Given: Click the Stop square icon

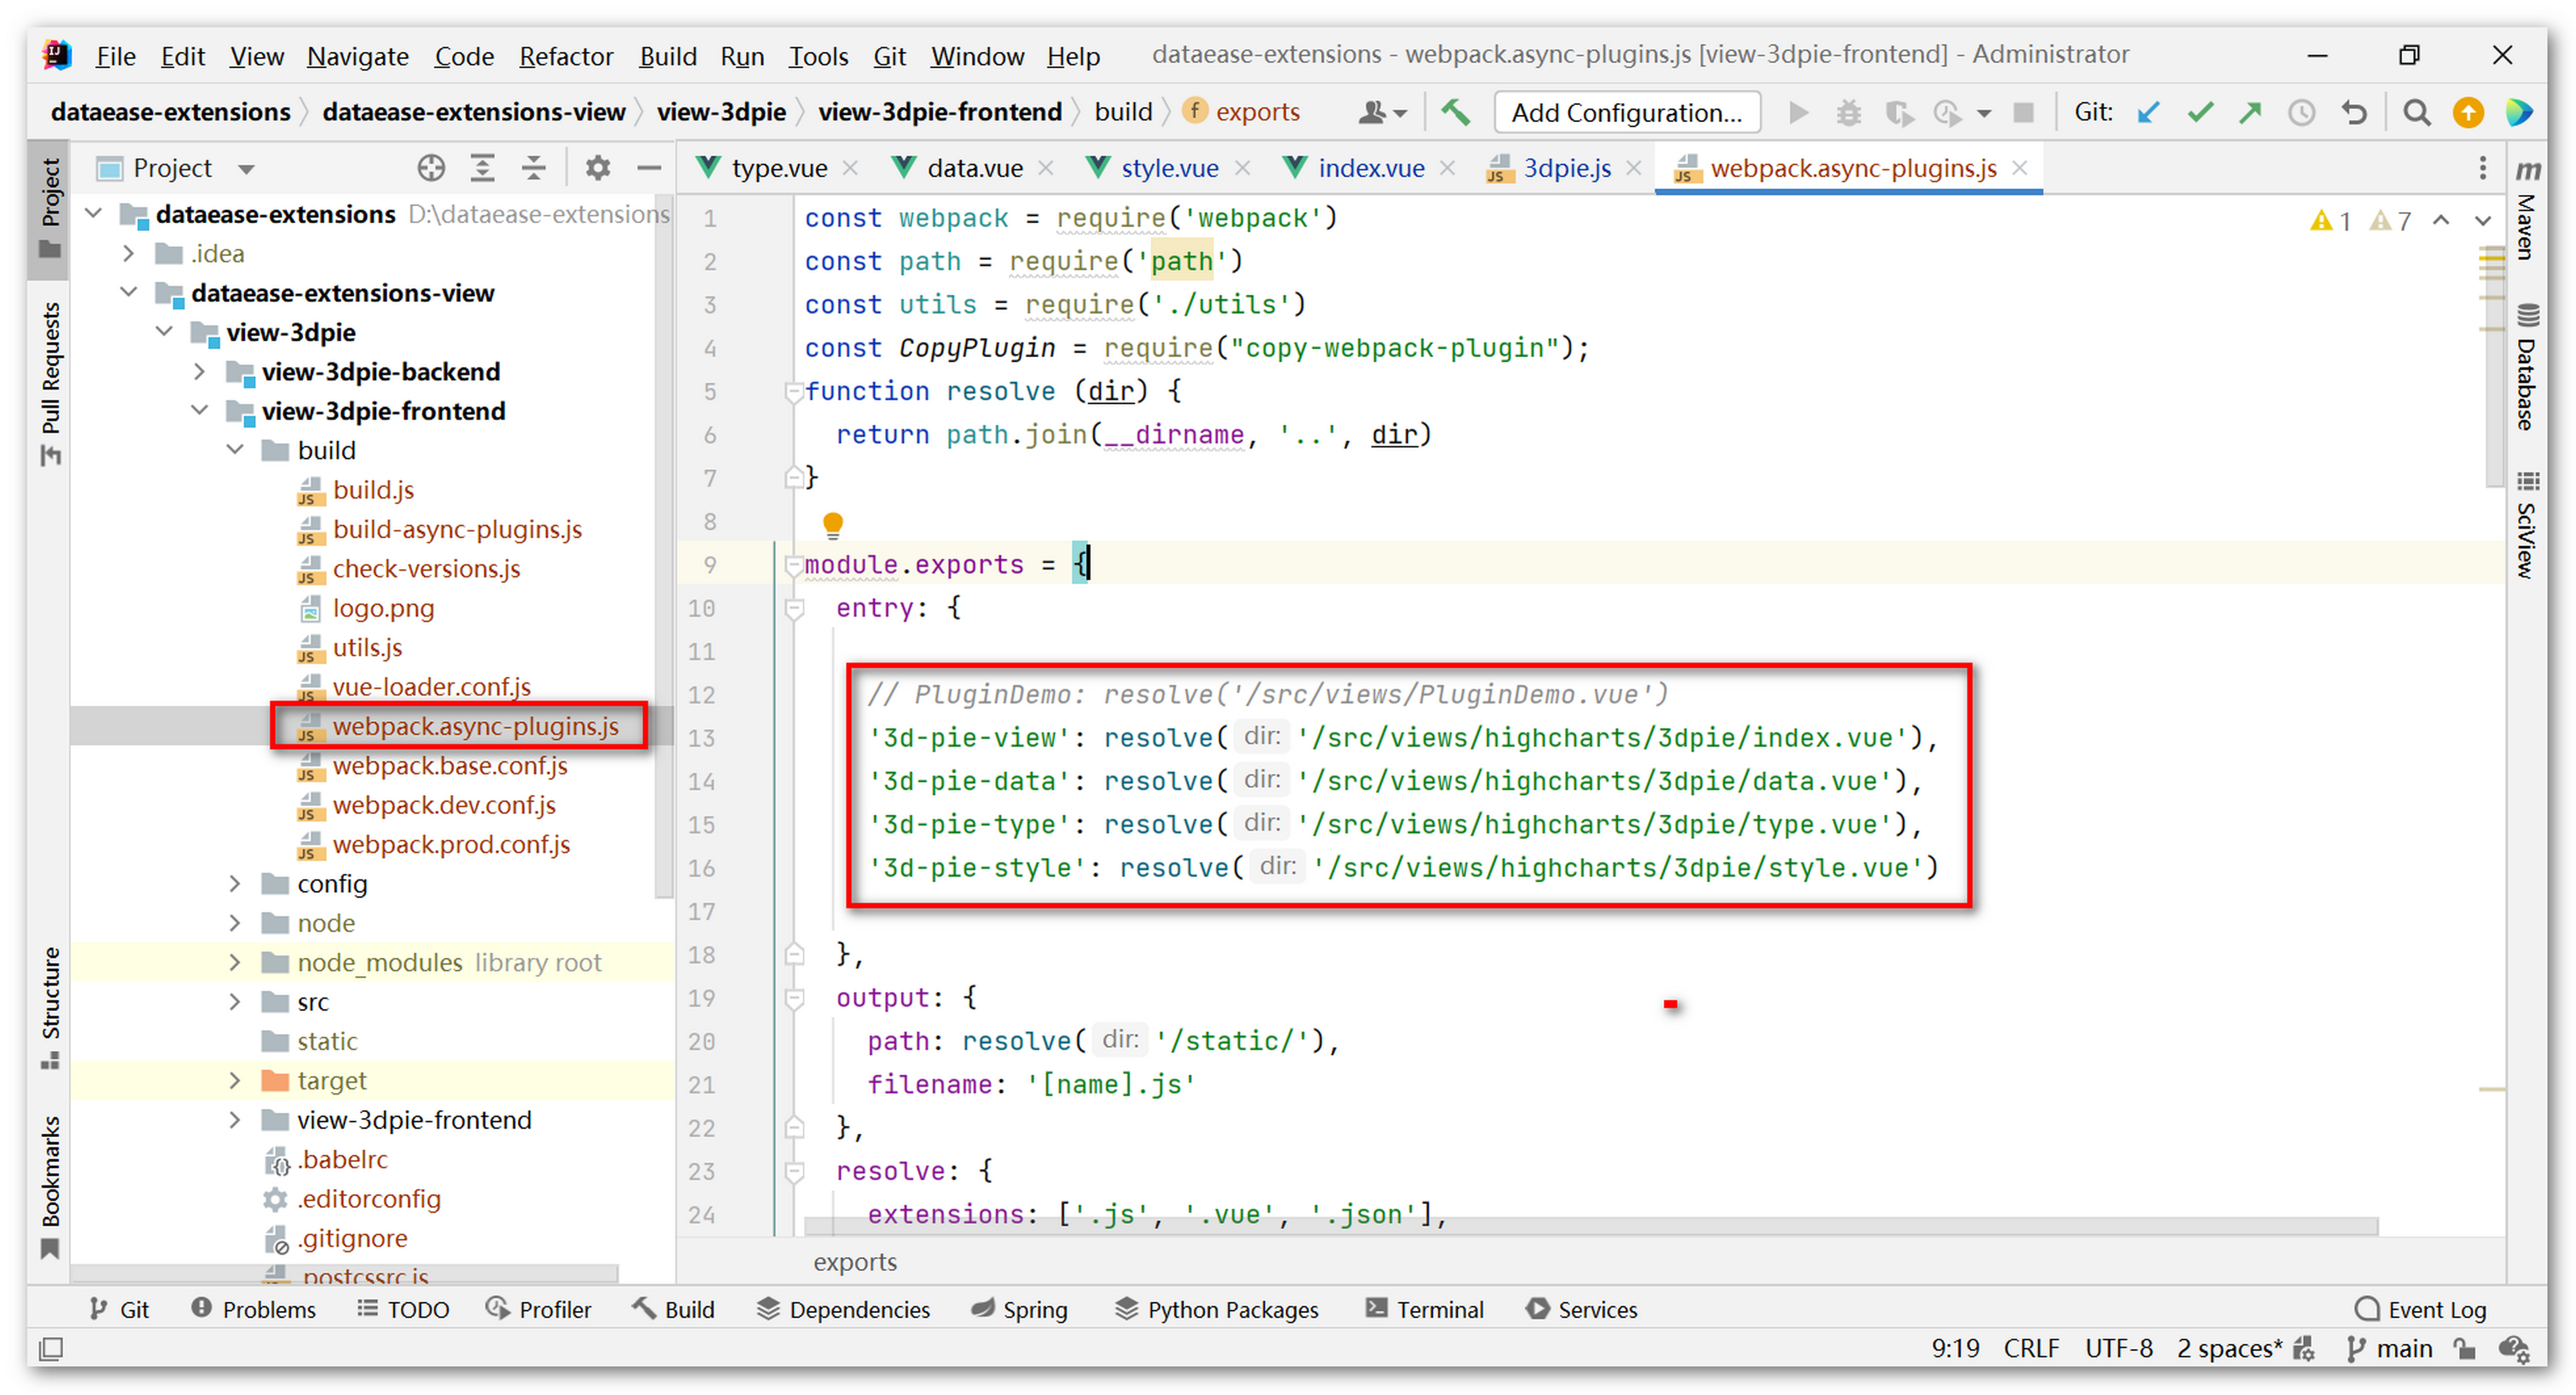Looking at the screenshot, I should [x=2023, y=112].
